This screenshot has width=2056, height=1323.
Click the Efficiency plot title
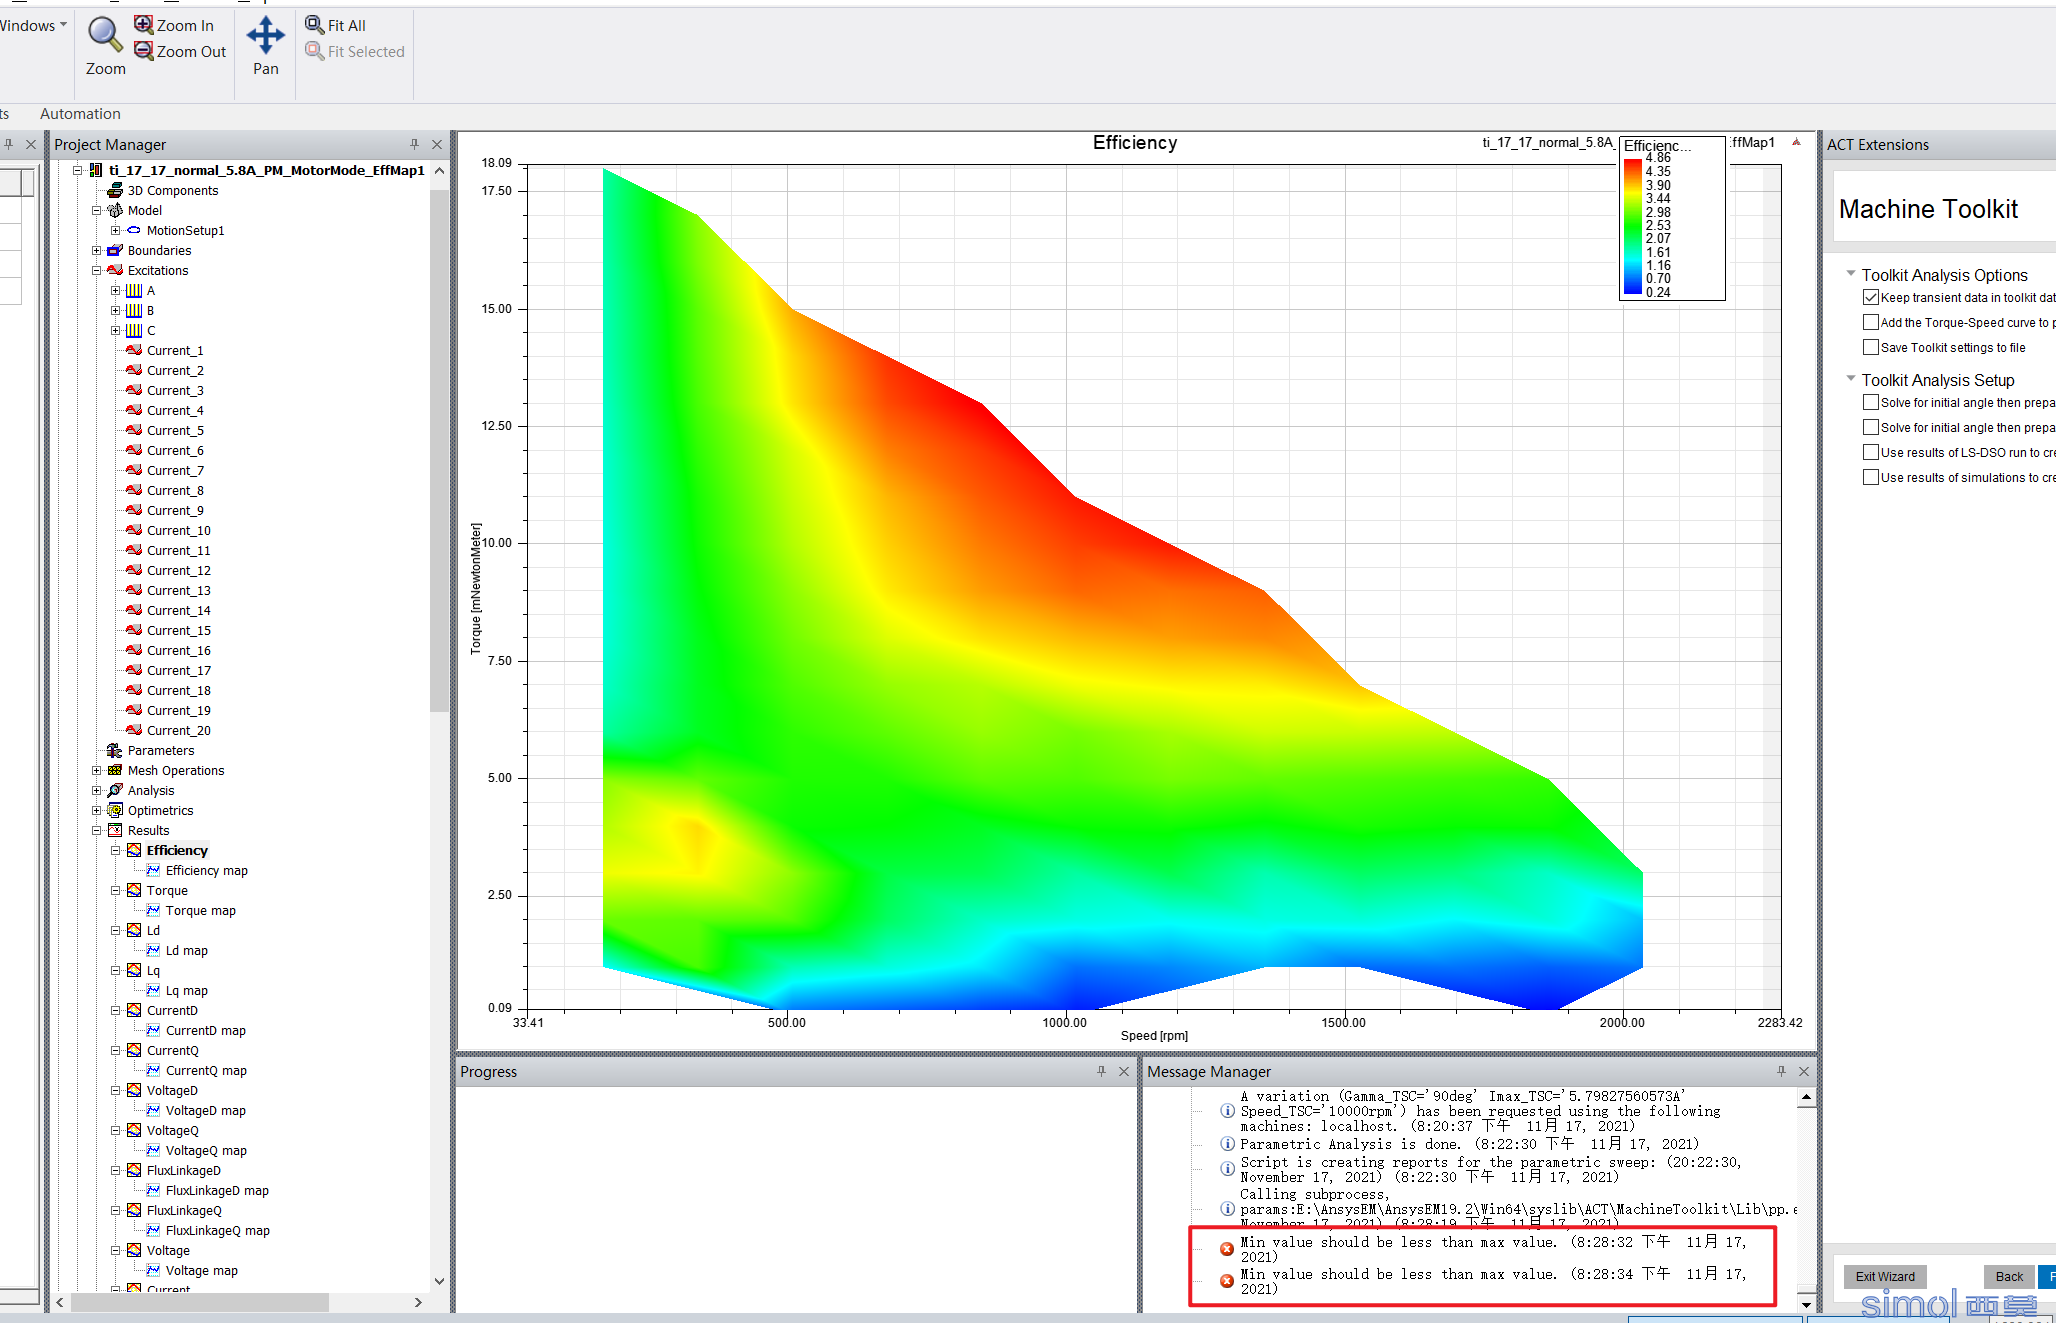(1135, 143)
